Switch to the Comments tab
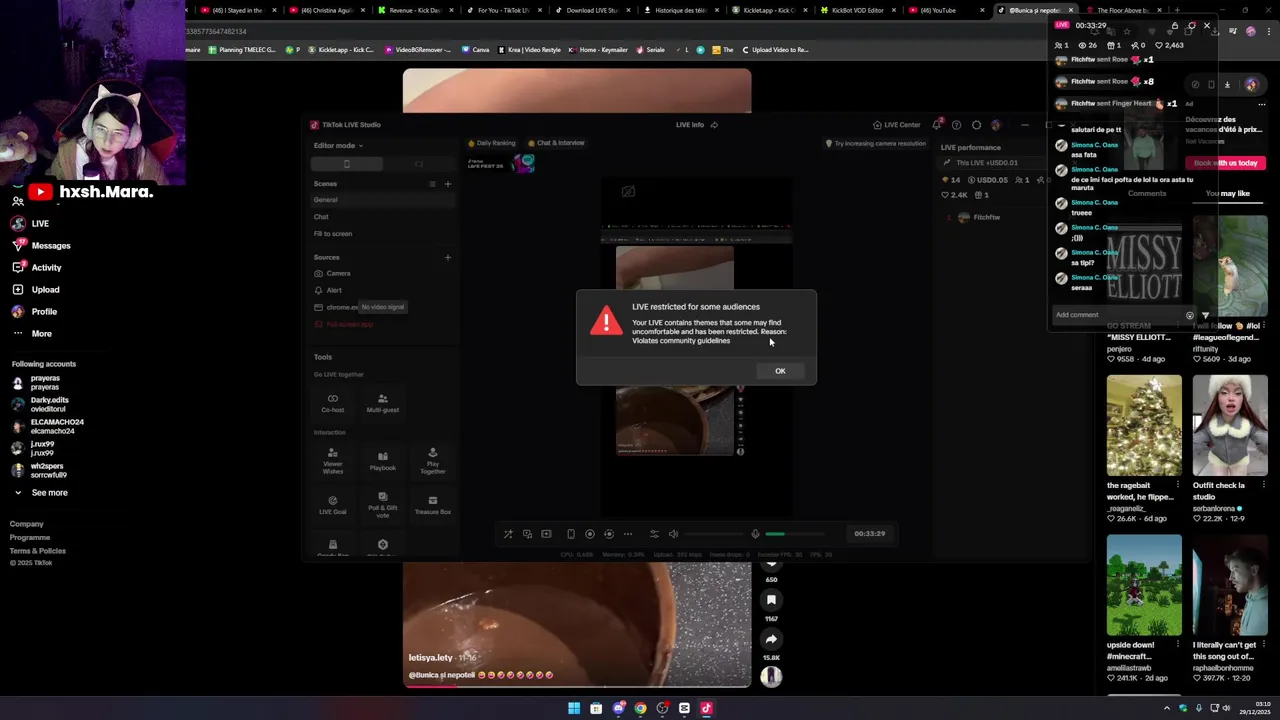1280x720 pixels. [x=1147, y=193]
